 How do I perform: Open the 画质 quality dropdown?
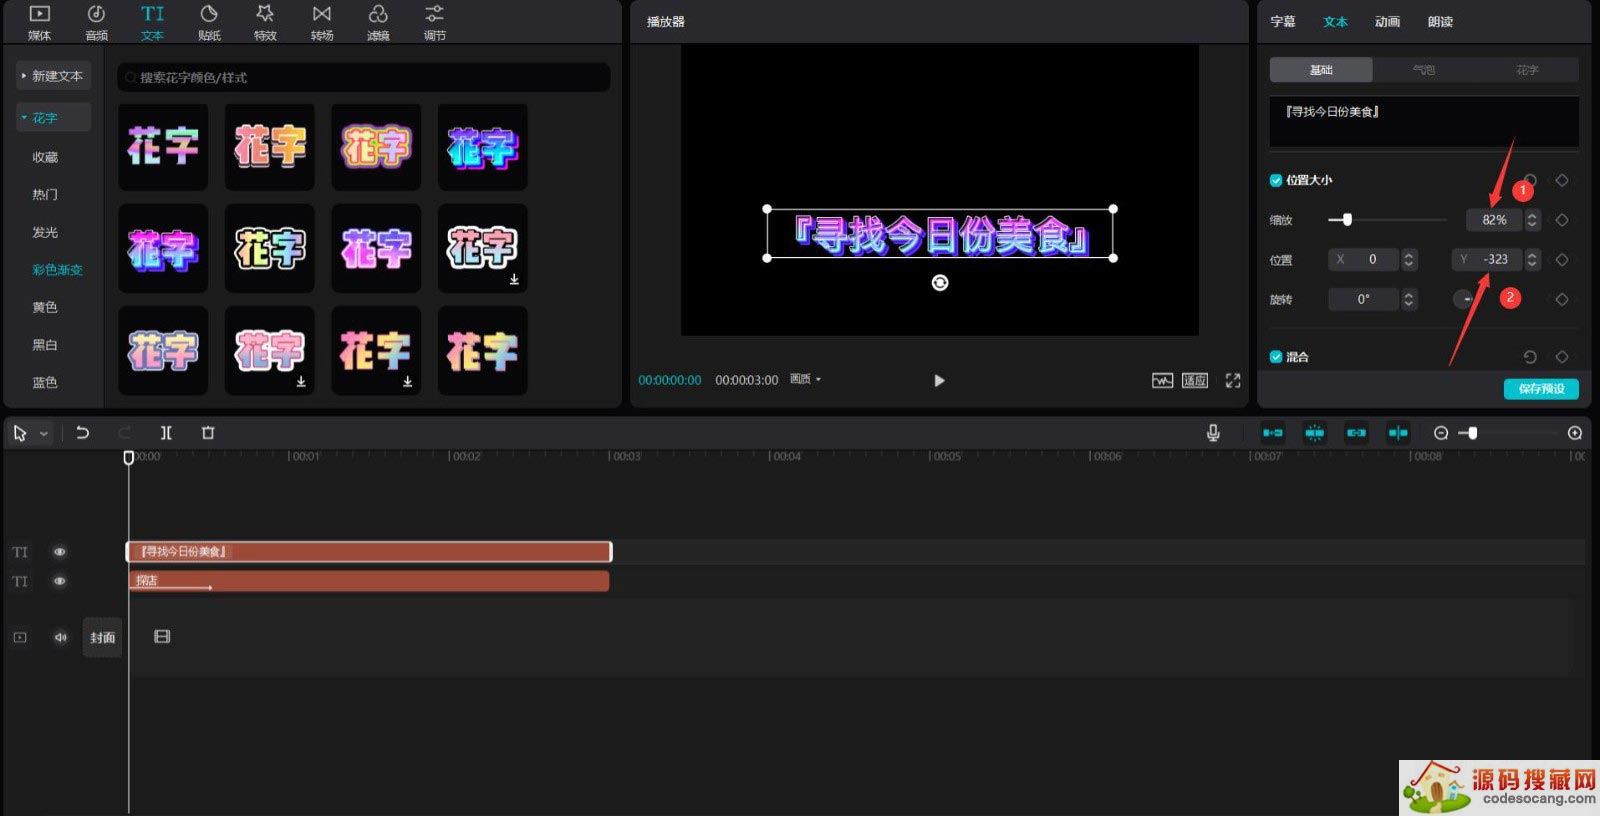point(805,380)
